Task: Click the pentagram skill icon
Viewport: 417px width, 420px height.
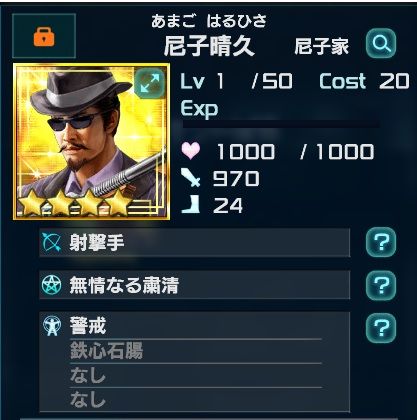Action: click(x=52, y=285)
